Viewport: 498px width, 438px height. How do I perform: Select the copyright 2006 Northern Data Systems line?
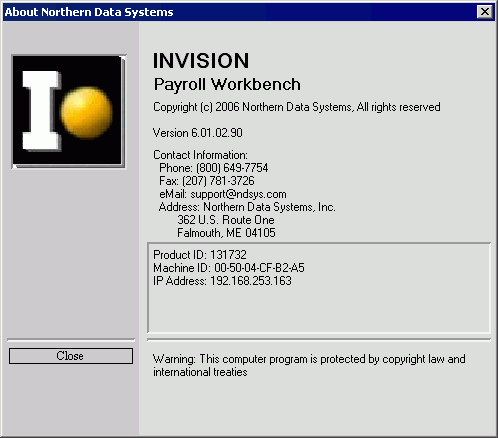(297, 107)
